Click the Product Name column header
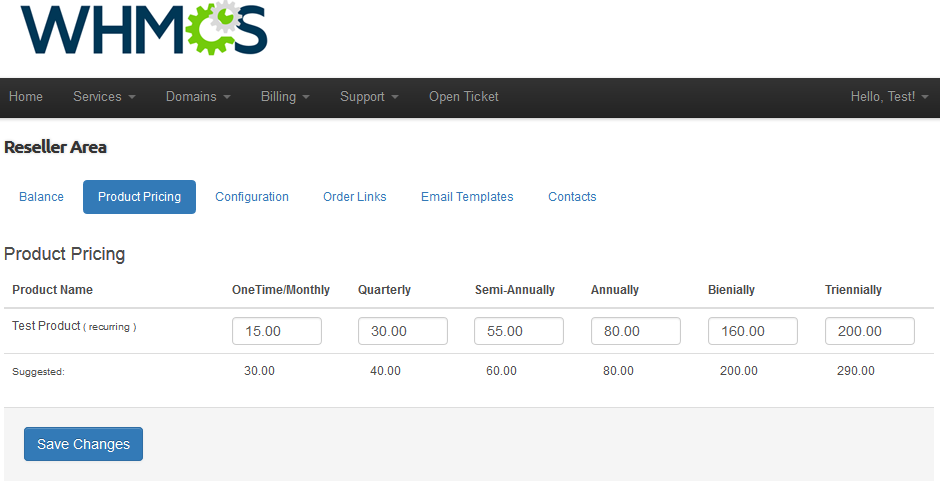This screenshot has width=940, height=485. click(x=53, y=290)
